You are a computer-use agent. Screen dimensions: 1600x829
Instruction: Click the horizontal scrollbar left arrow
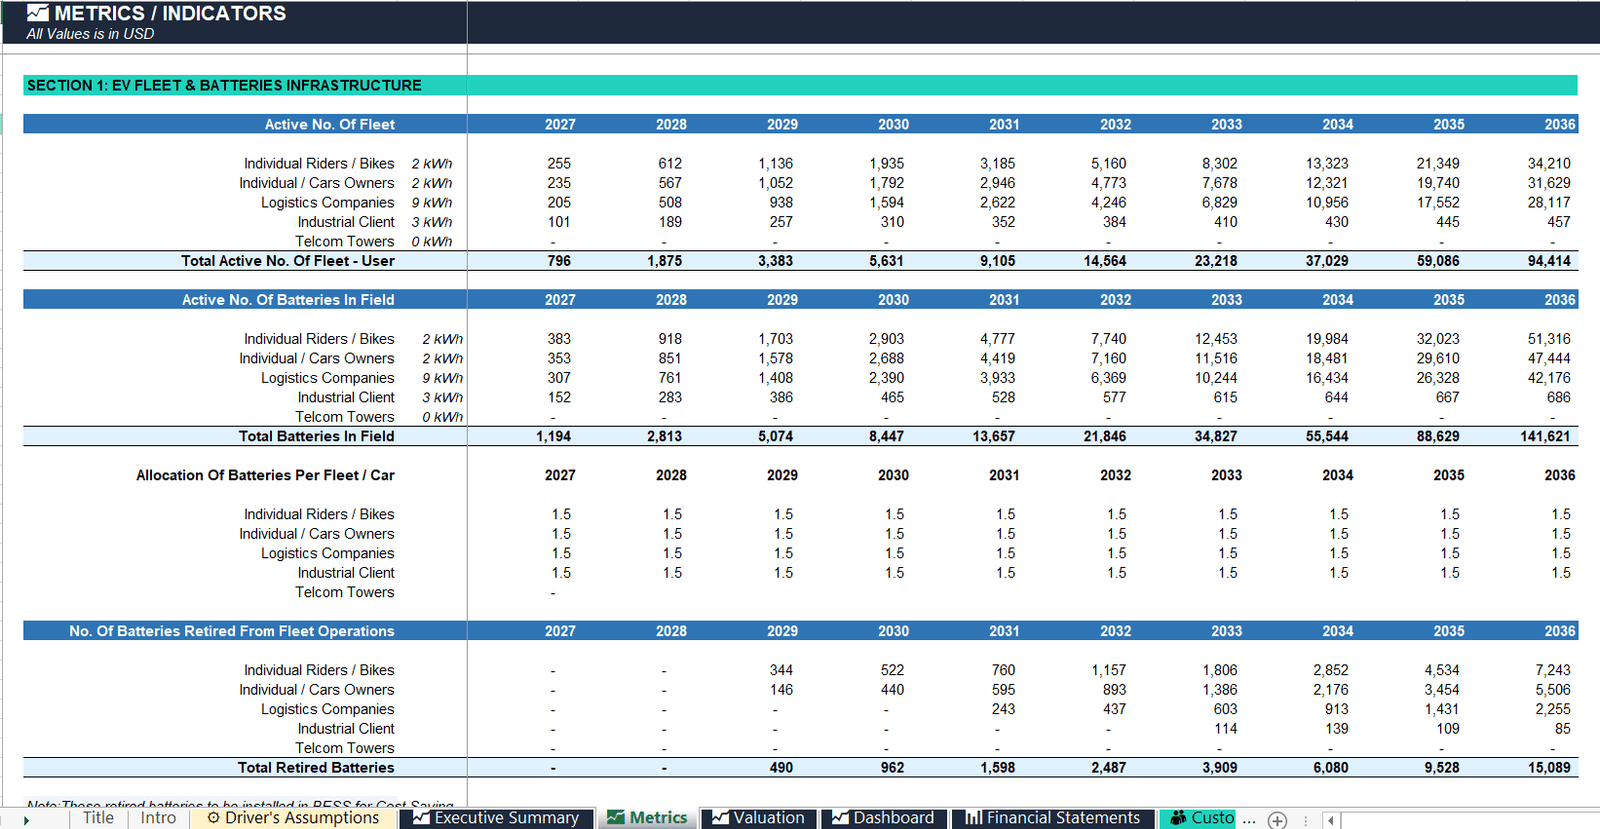[1330, 820]
